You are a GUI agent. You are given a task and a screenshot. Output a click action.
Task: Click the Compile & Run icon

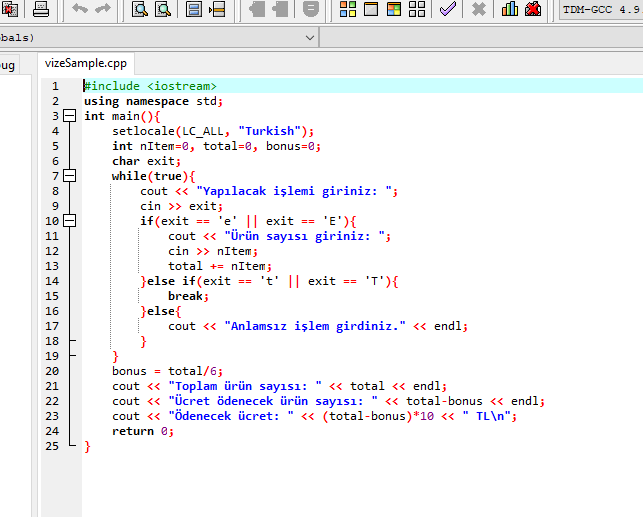click(393, 10)
